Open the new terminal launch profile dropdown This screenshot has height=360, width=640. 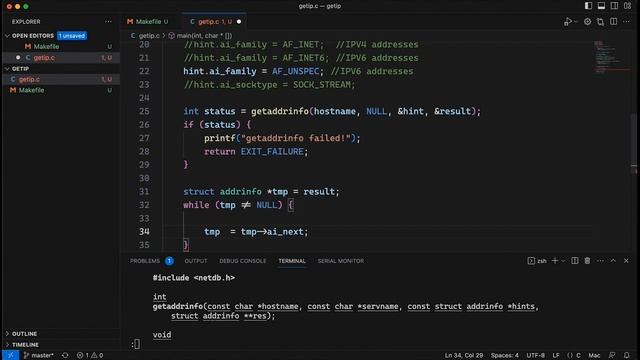(x=563, y=261)
